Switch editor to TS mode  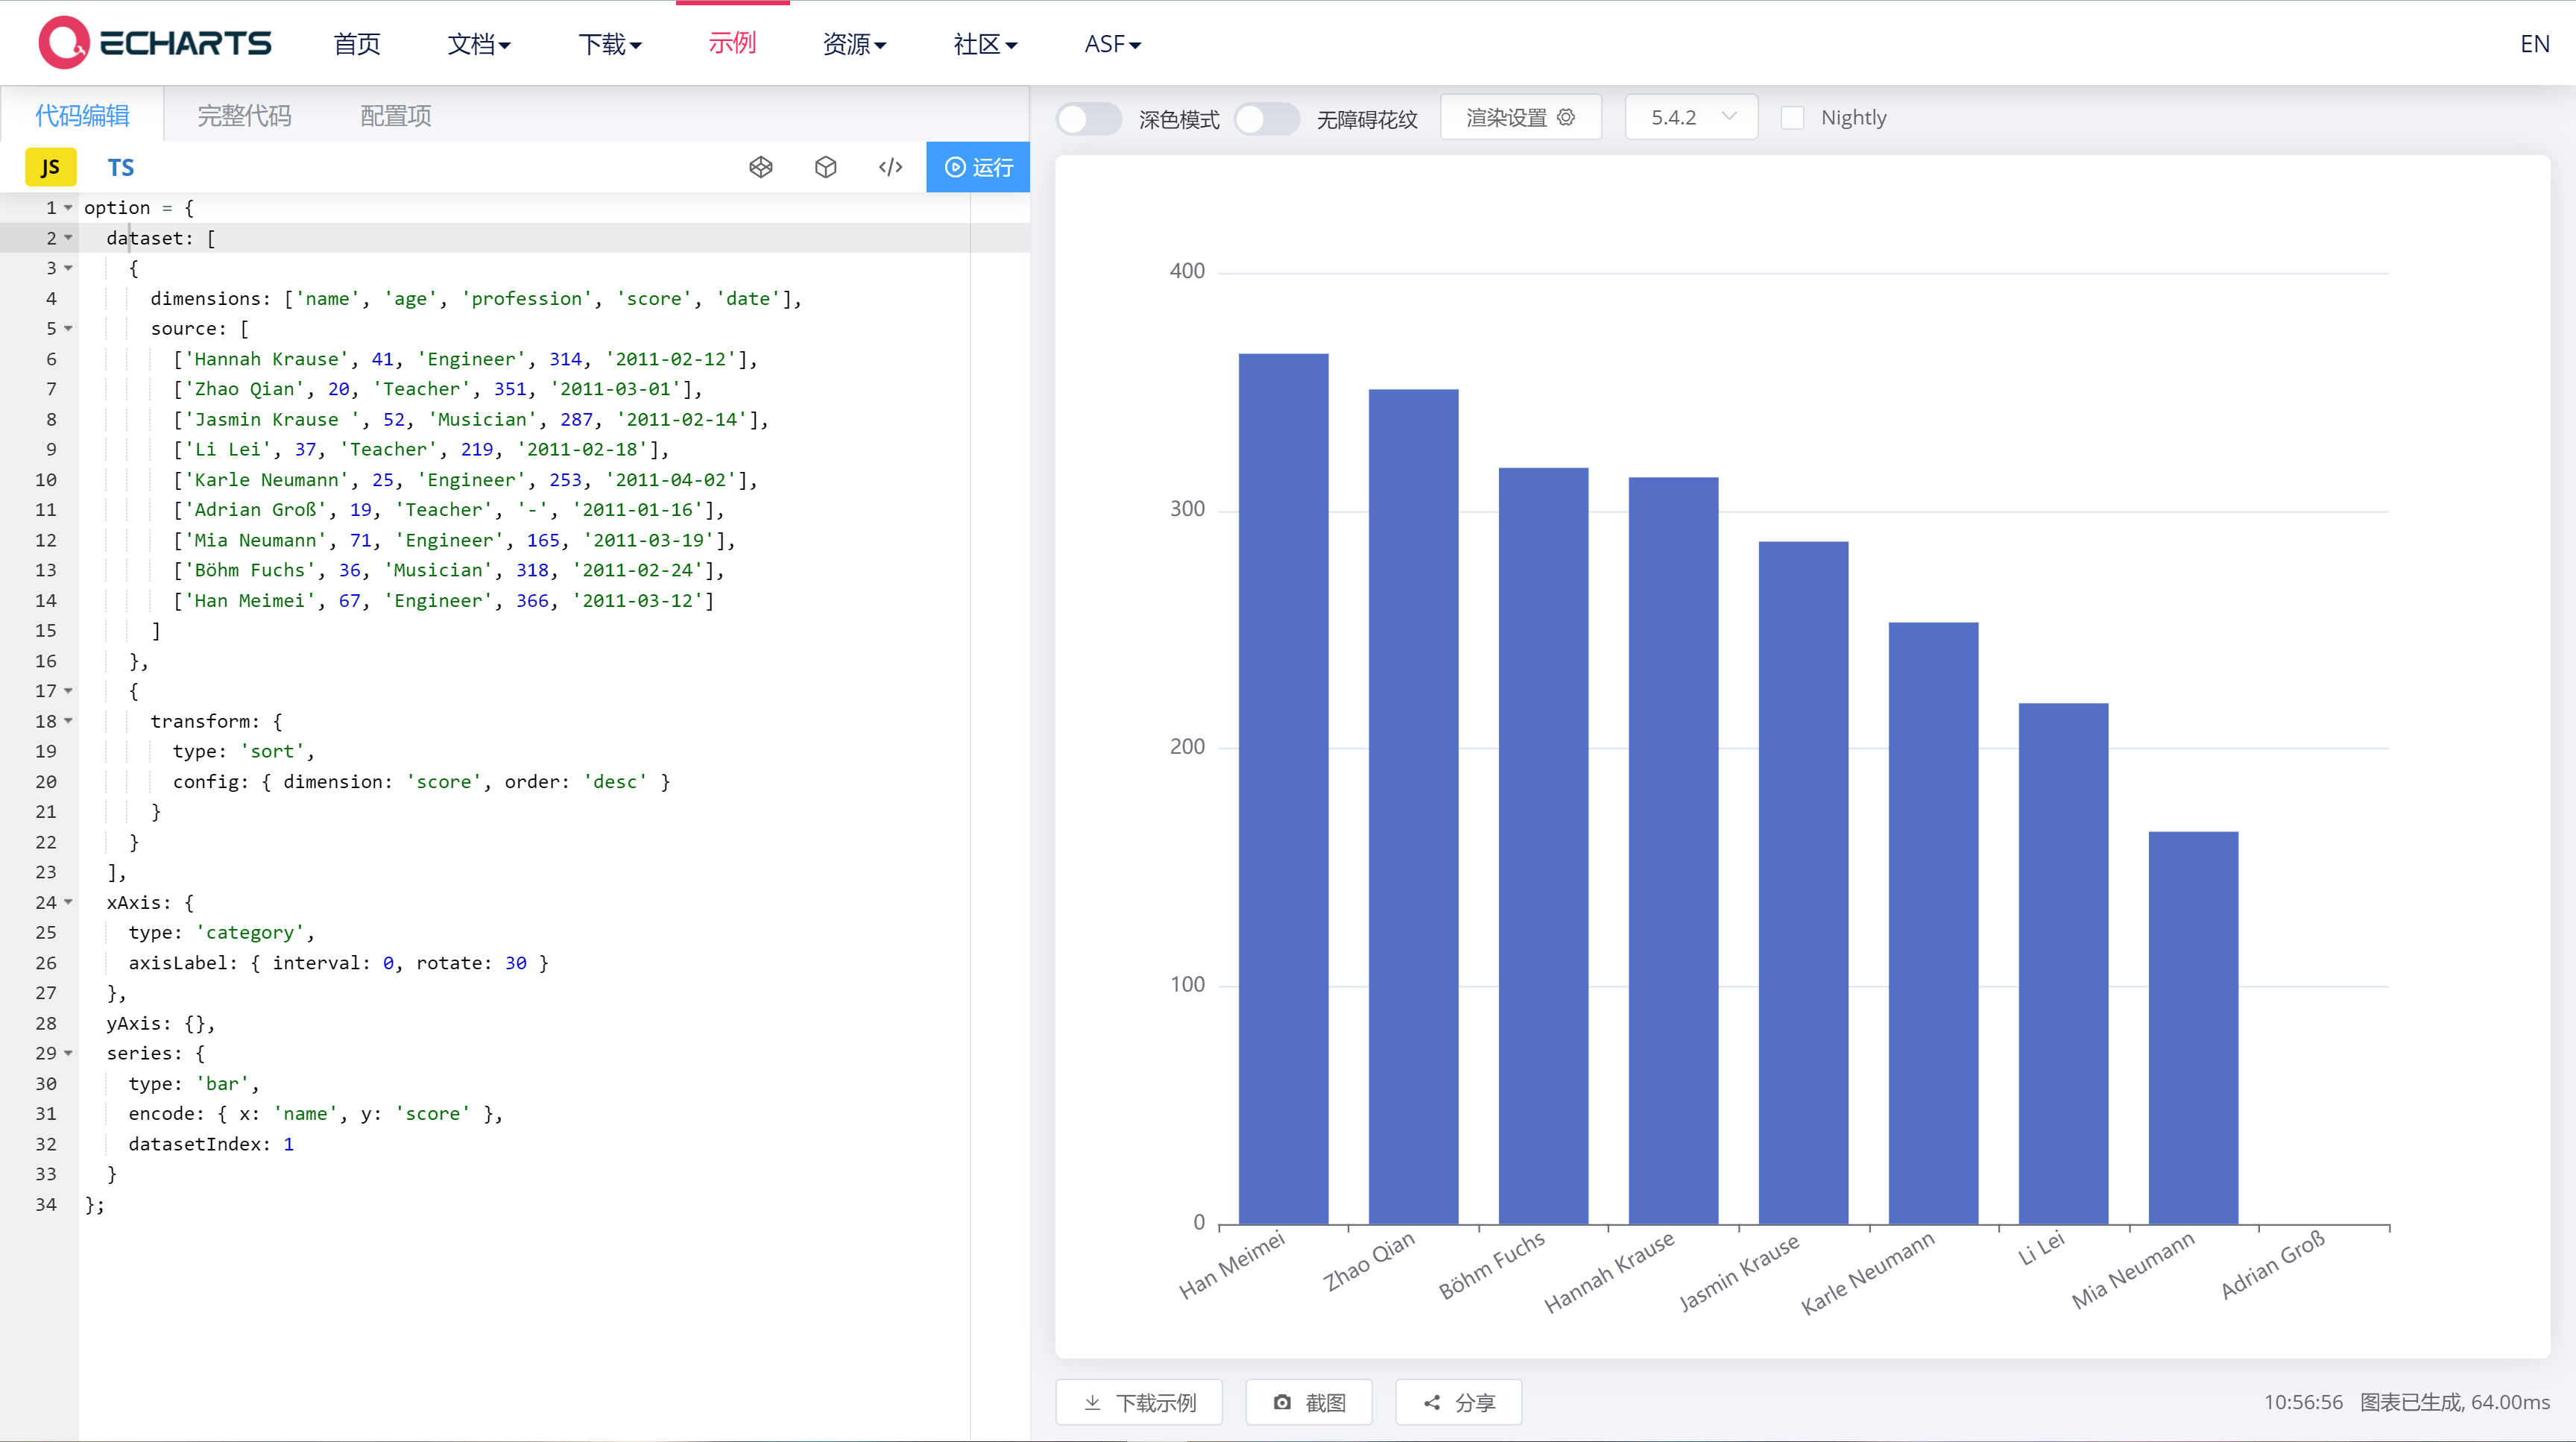[x=121, y=167]
